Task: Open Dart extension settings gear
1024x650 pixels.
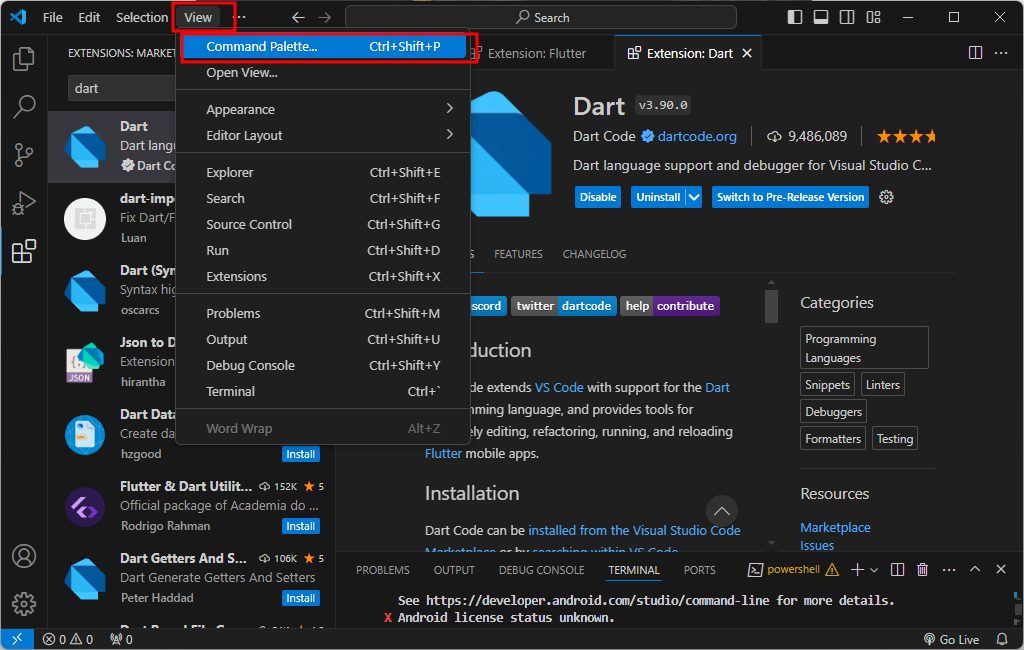Action: tap(886, 197)
